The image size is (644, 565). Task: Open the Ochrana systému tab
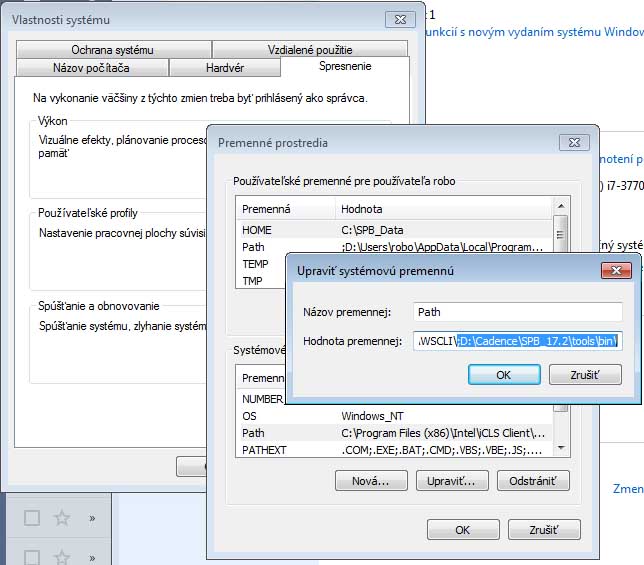(112, 50)
